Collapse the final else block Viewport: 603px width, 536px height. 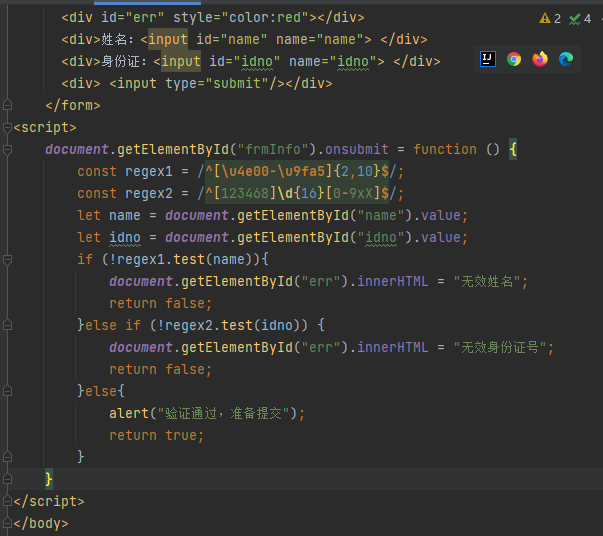[7, 391]
